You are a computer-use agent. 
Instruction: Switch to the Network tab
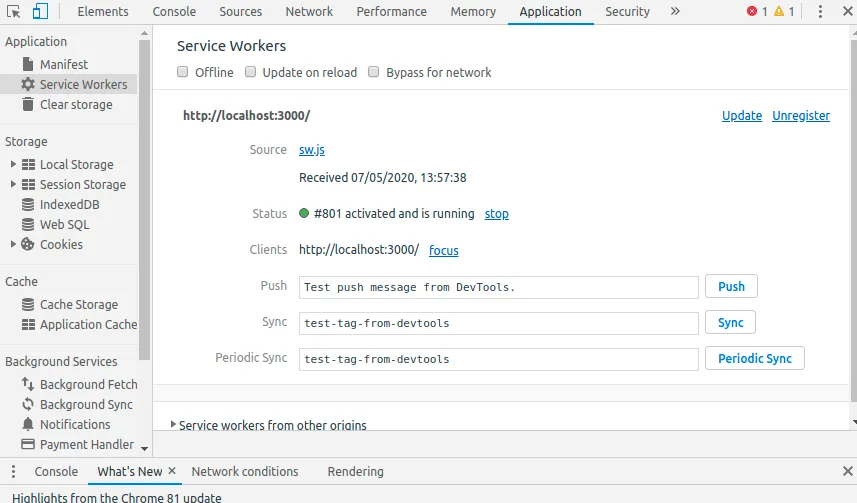309,12
